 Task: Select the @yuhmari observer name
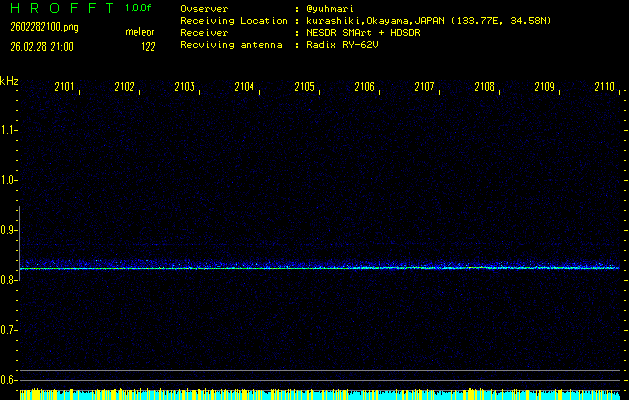point(333,8)
